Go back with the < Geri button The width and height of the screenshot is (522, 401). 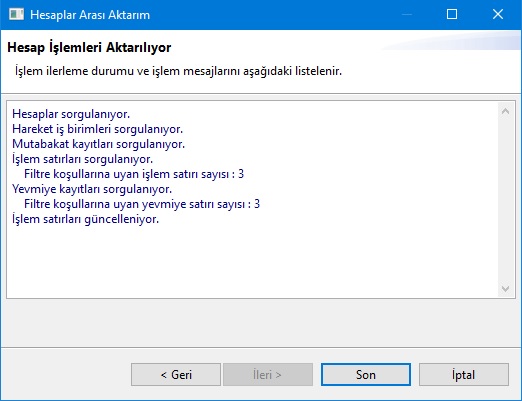pos(176,375)
